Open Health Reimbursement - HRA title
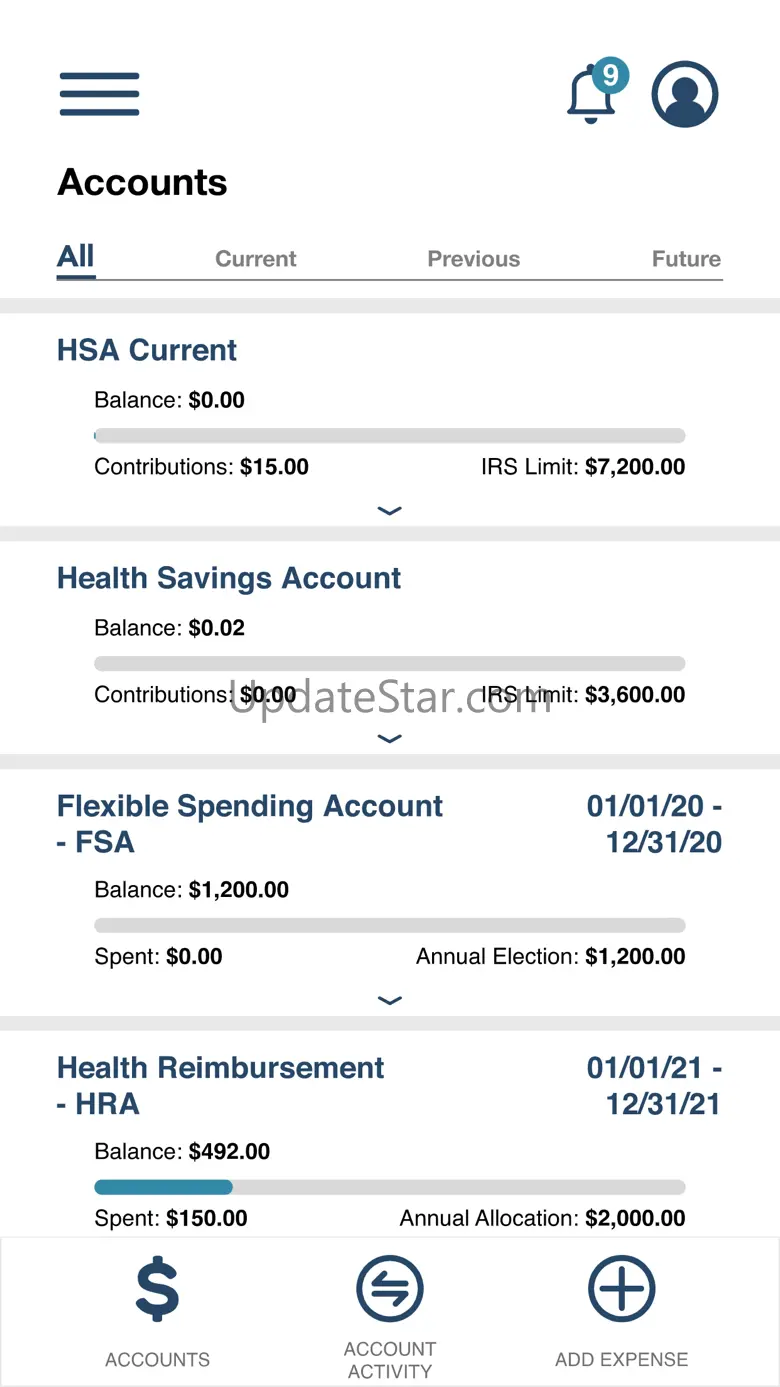This screenshot has width=780, height=1387. 220,1086
